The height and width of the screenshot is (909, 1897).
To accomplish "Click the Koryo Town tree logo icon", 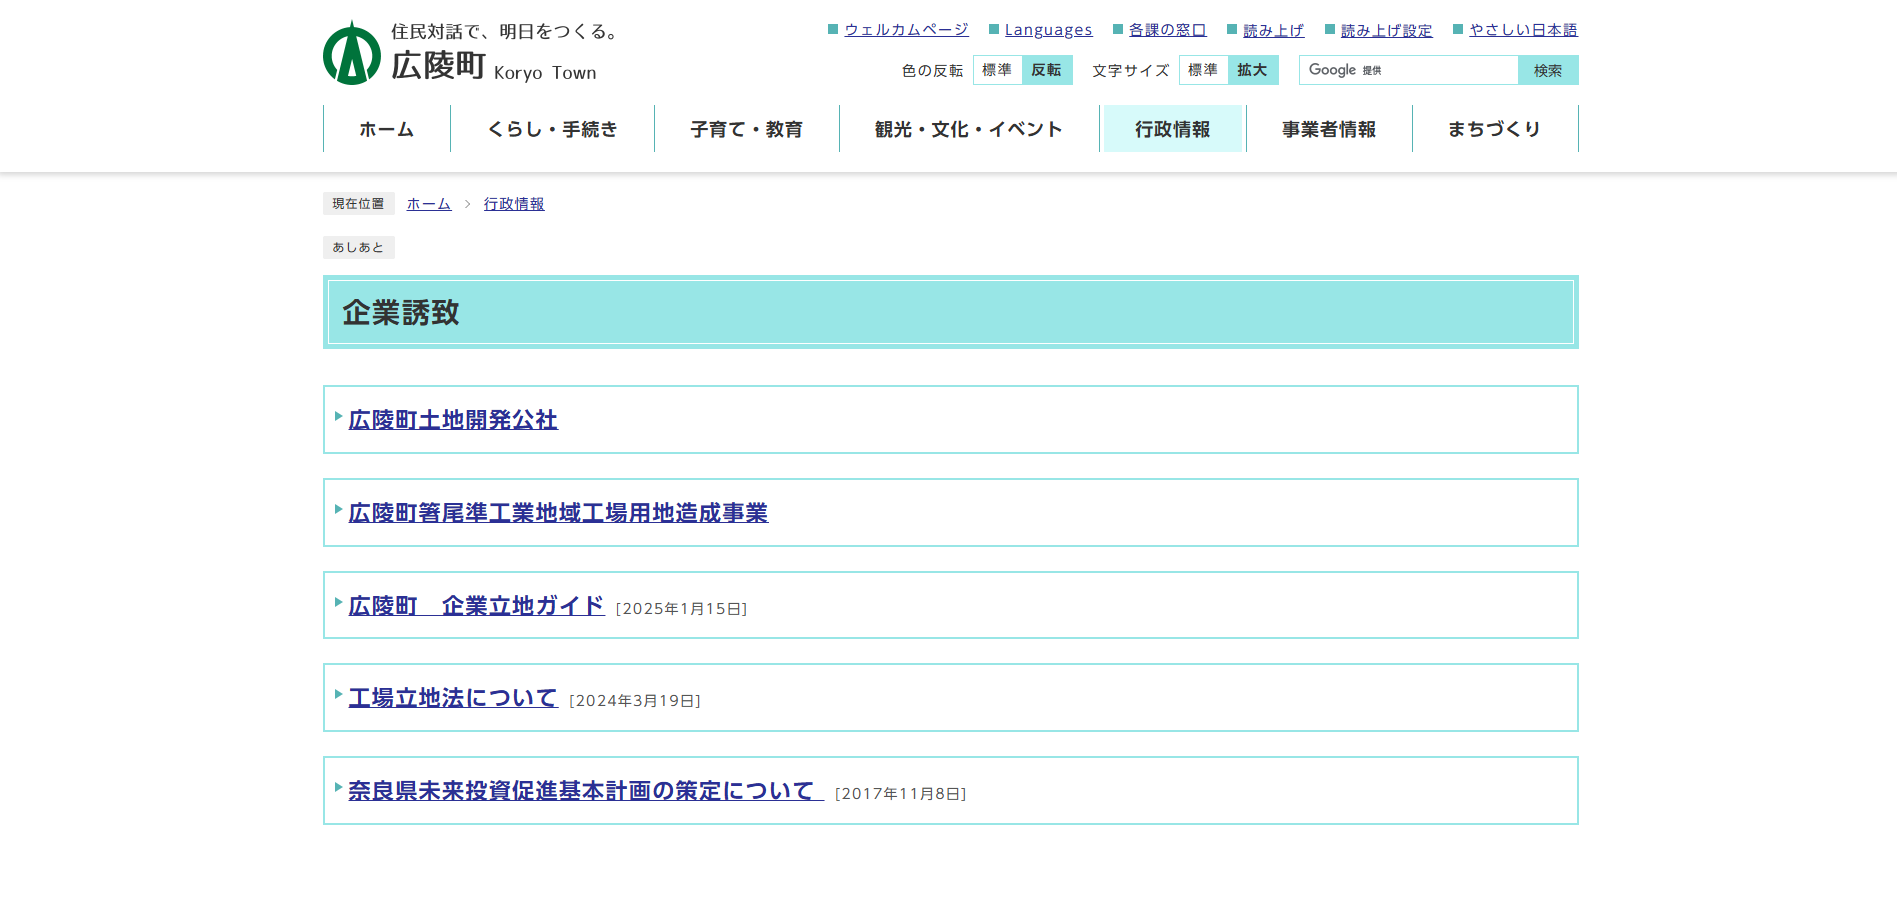I will point(352,53).
